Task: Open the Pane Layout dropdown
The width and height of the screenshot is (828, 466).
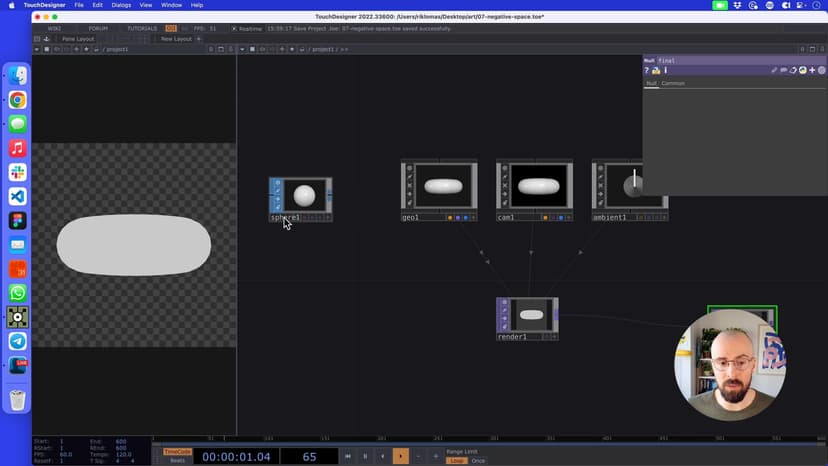Action: [x=78, y=39]
